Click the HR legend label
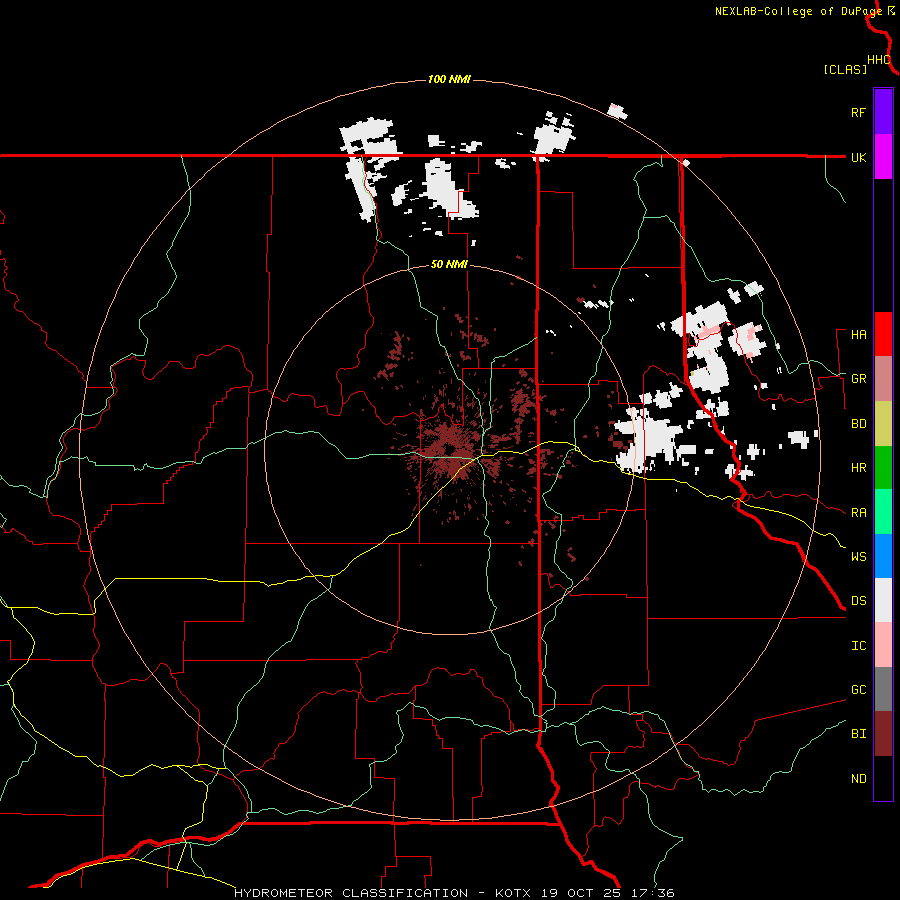 click(858, 468)
